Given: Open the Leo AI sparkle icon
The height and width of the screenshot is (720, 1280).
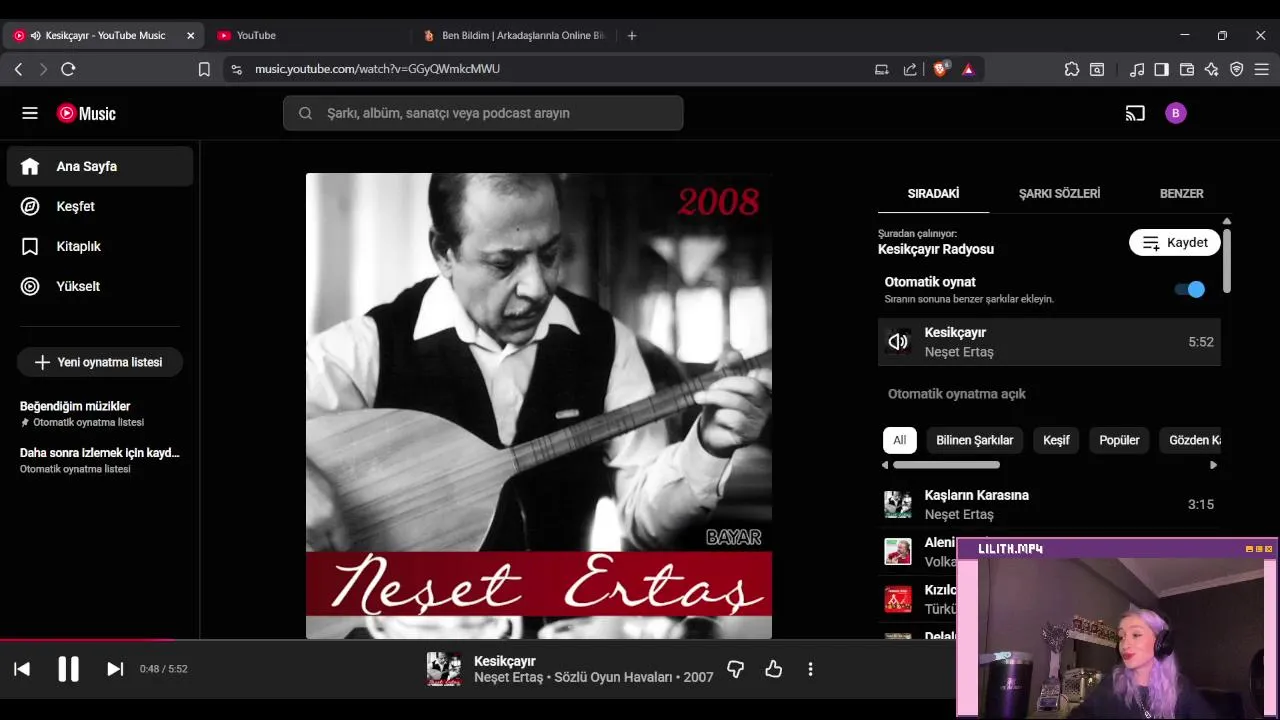Looking at the screenshot, I should 1212,69.
